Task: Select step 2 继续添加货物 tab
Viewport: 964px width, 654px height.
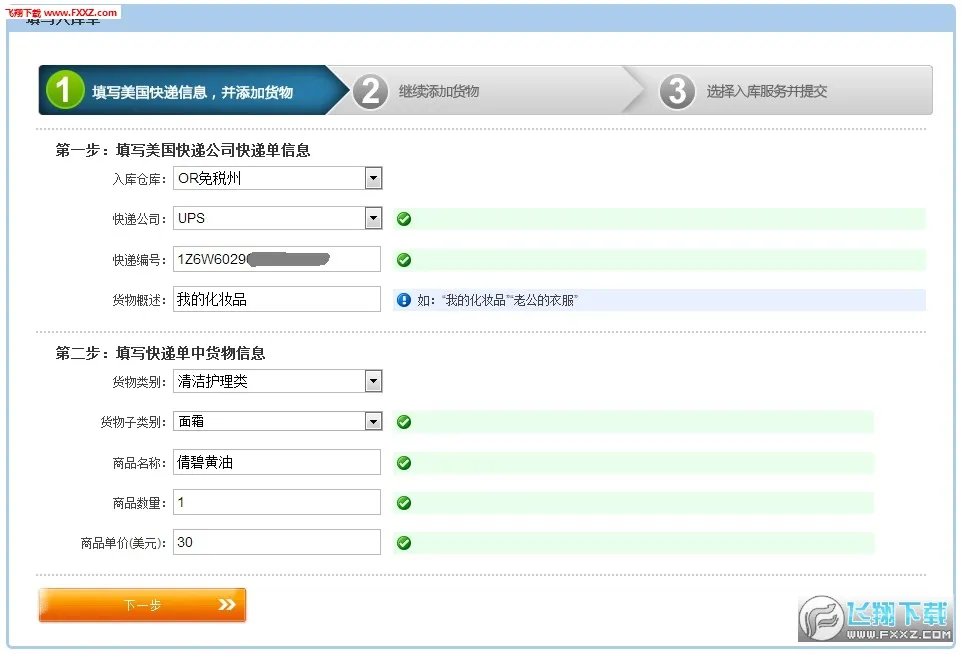Action: click(x=486, y=90)
